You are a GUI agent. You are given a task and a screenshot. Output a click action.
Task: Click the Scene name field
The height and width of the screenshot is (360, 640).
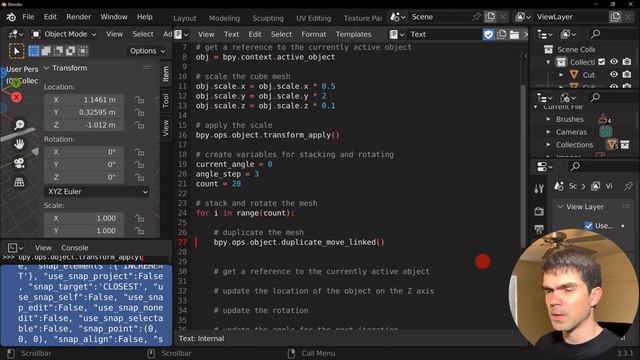coord(440,17)
